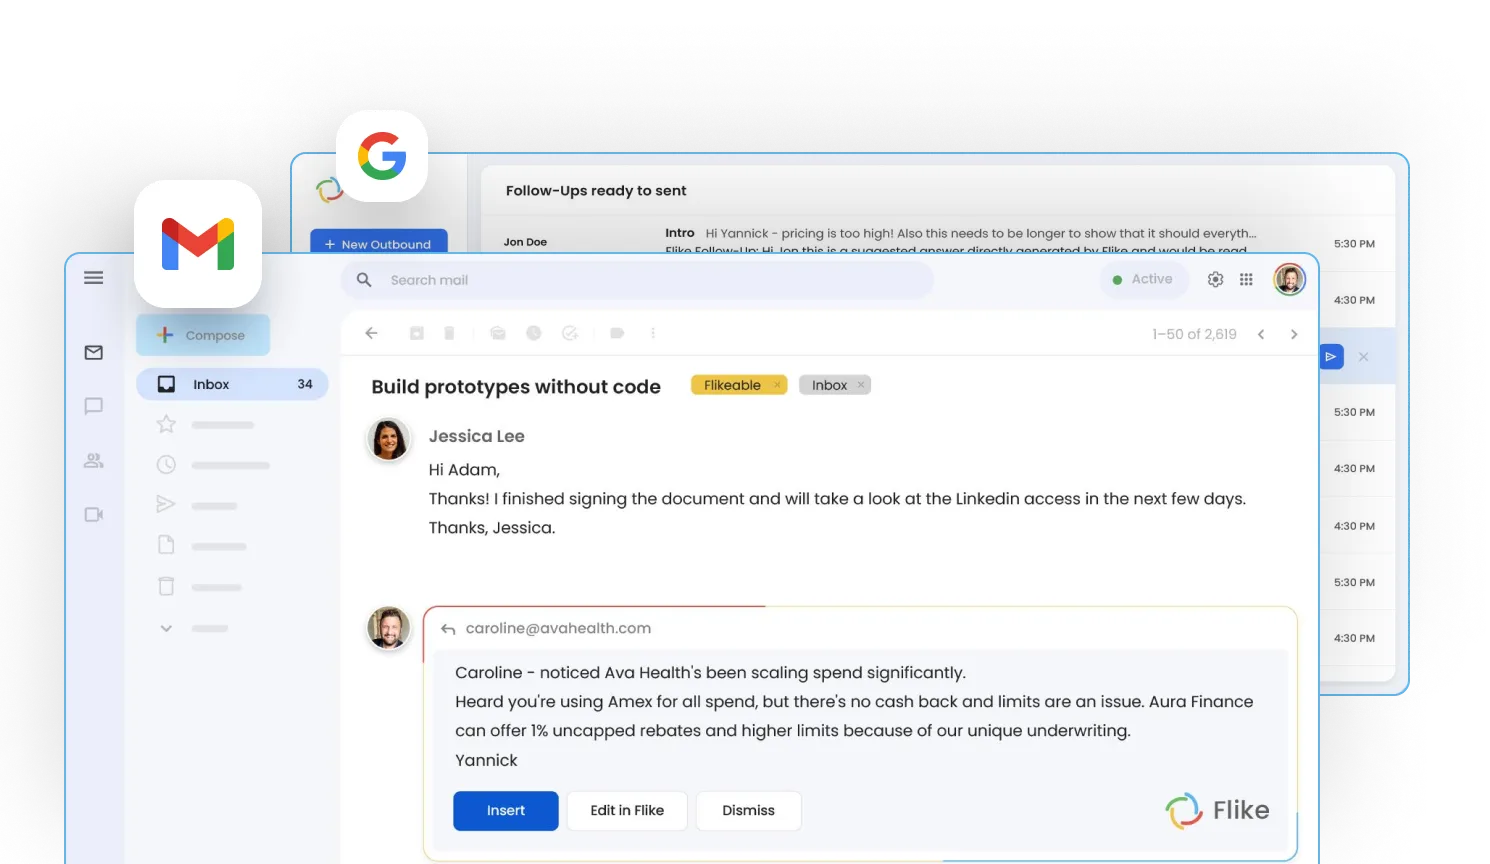Remove the Inbox label tag
The width and height of the screenshot is (1490, 864).
[860, 385]
